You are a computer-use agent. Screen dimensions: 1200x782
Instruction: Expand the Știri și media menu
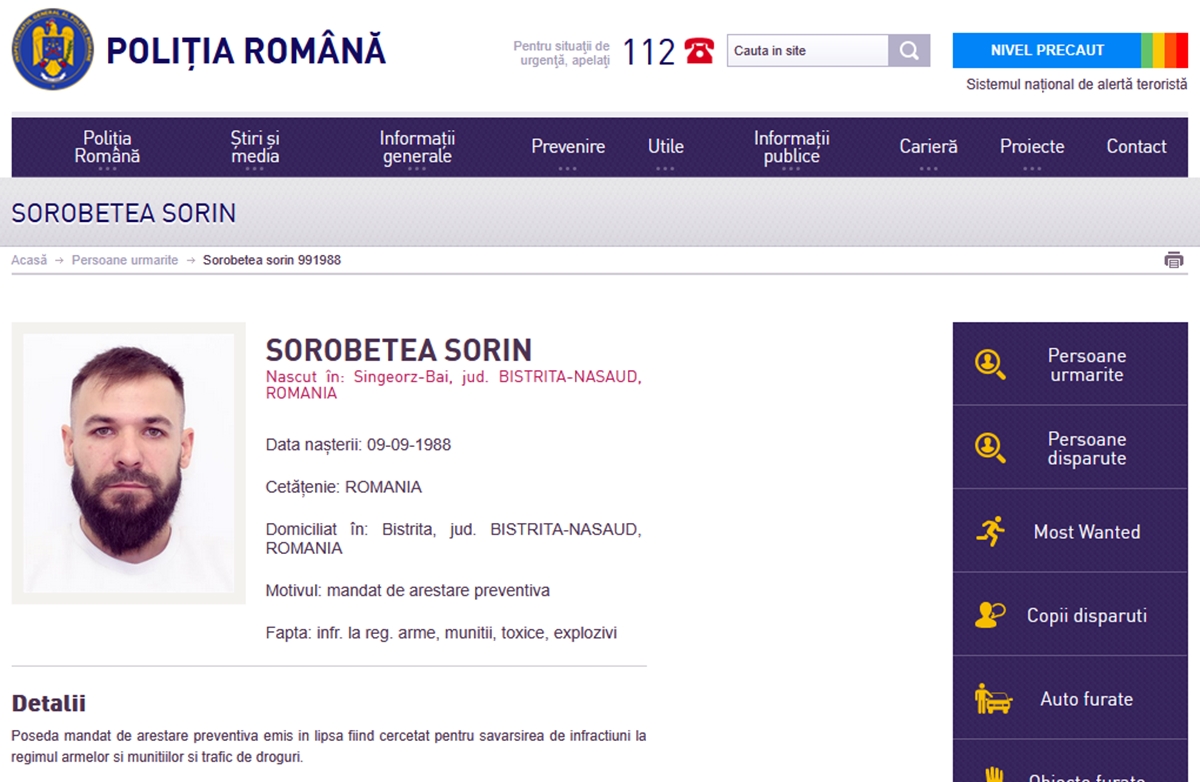pyautogui.click(x=255, y=147)
